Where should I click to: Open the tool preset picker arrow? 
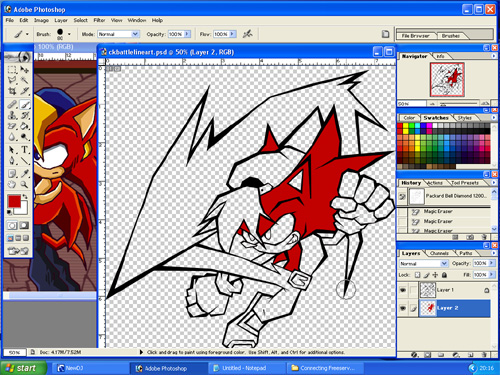tap(27, 34)
